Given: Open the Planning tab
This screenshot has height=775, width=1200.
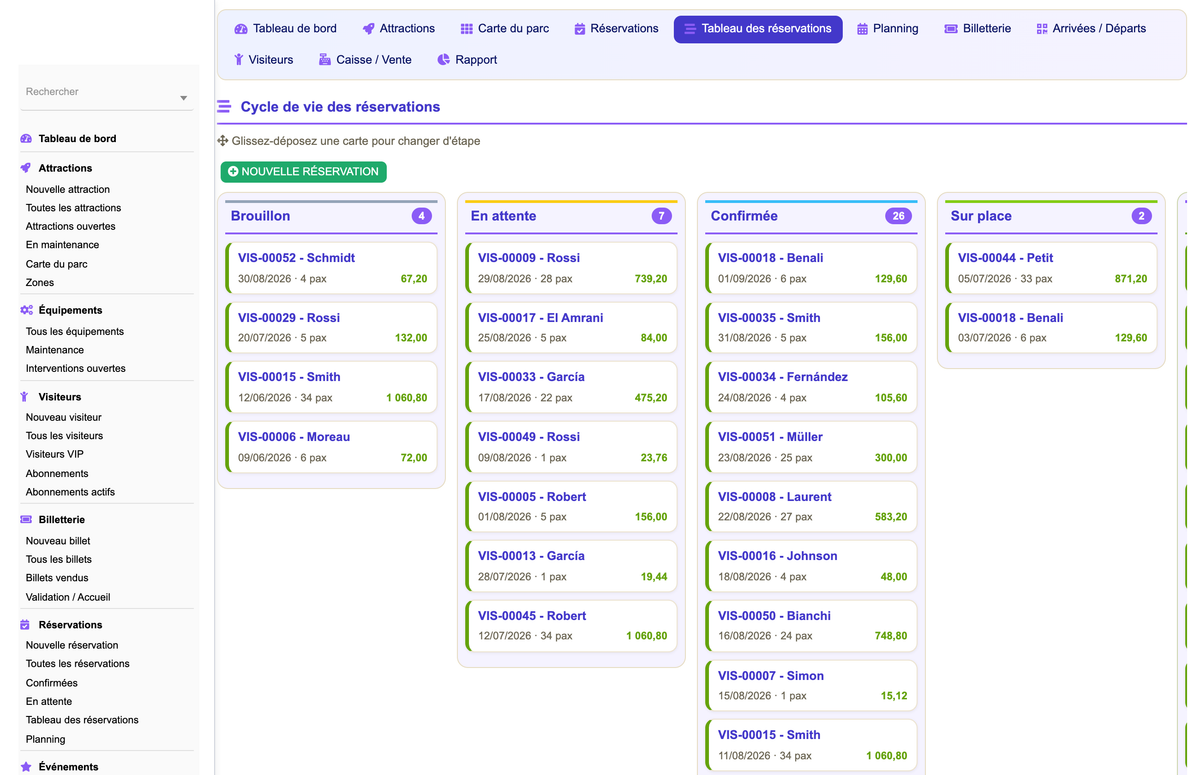Looking at the screenshot, I should (x=888, y=29).
